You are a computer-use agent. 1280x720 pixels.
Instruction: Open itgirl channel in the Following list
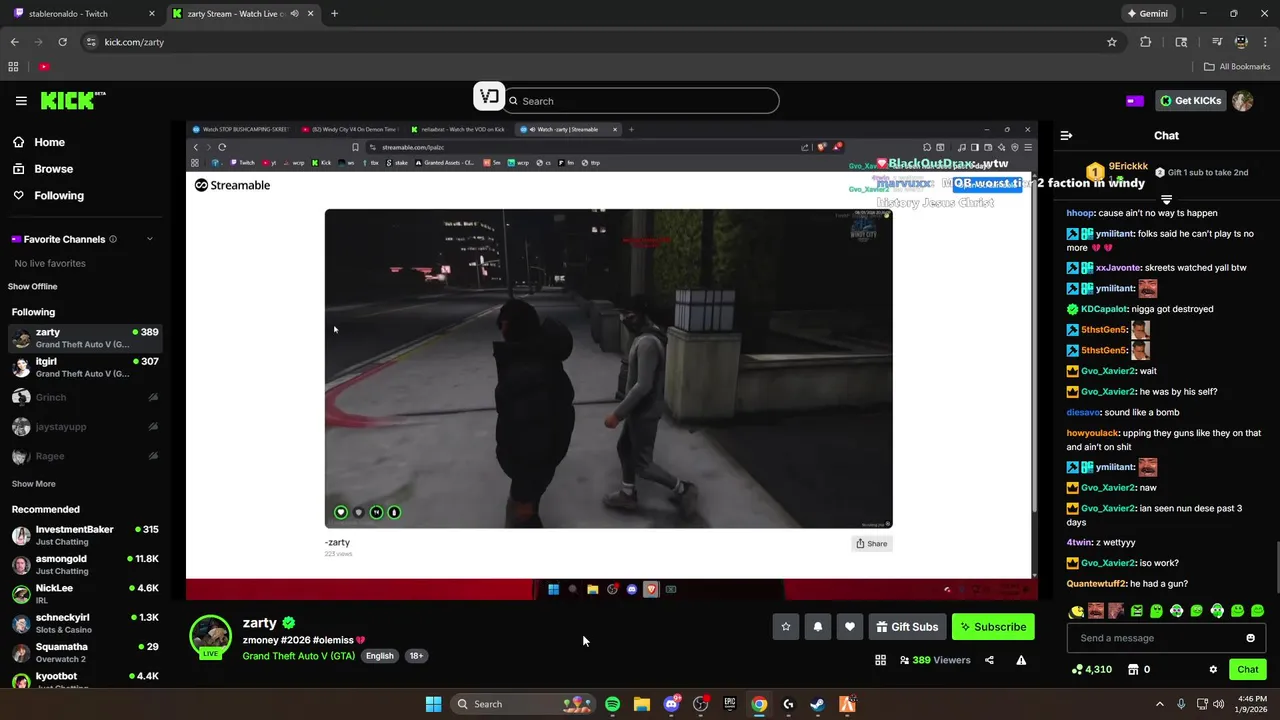[x=85, y=367]
